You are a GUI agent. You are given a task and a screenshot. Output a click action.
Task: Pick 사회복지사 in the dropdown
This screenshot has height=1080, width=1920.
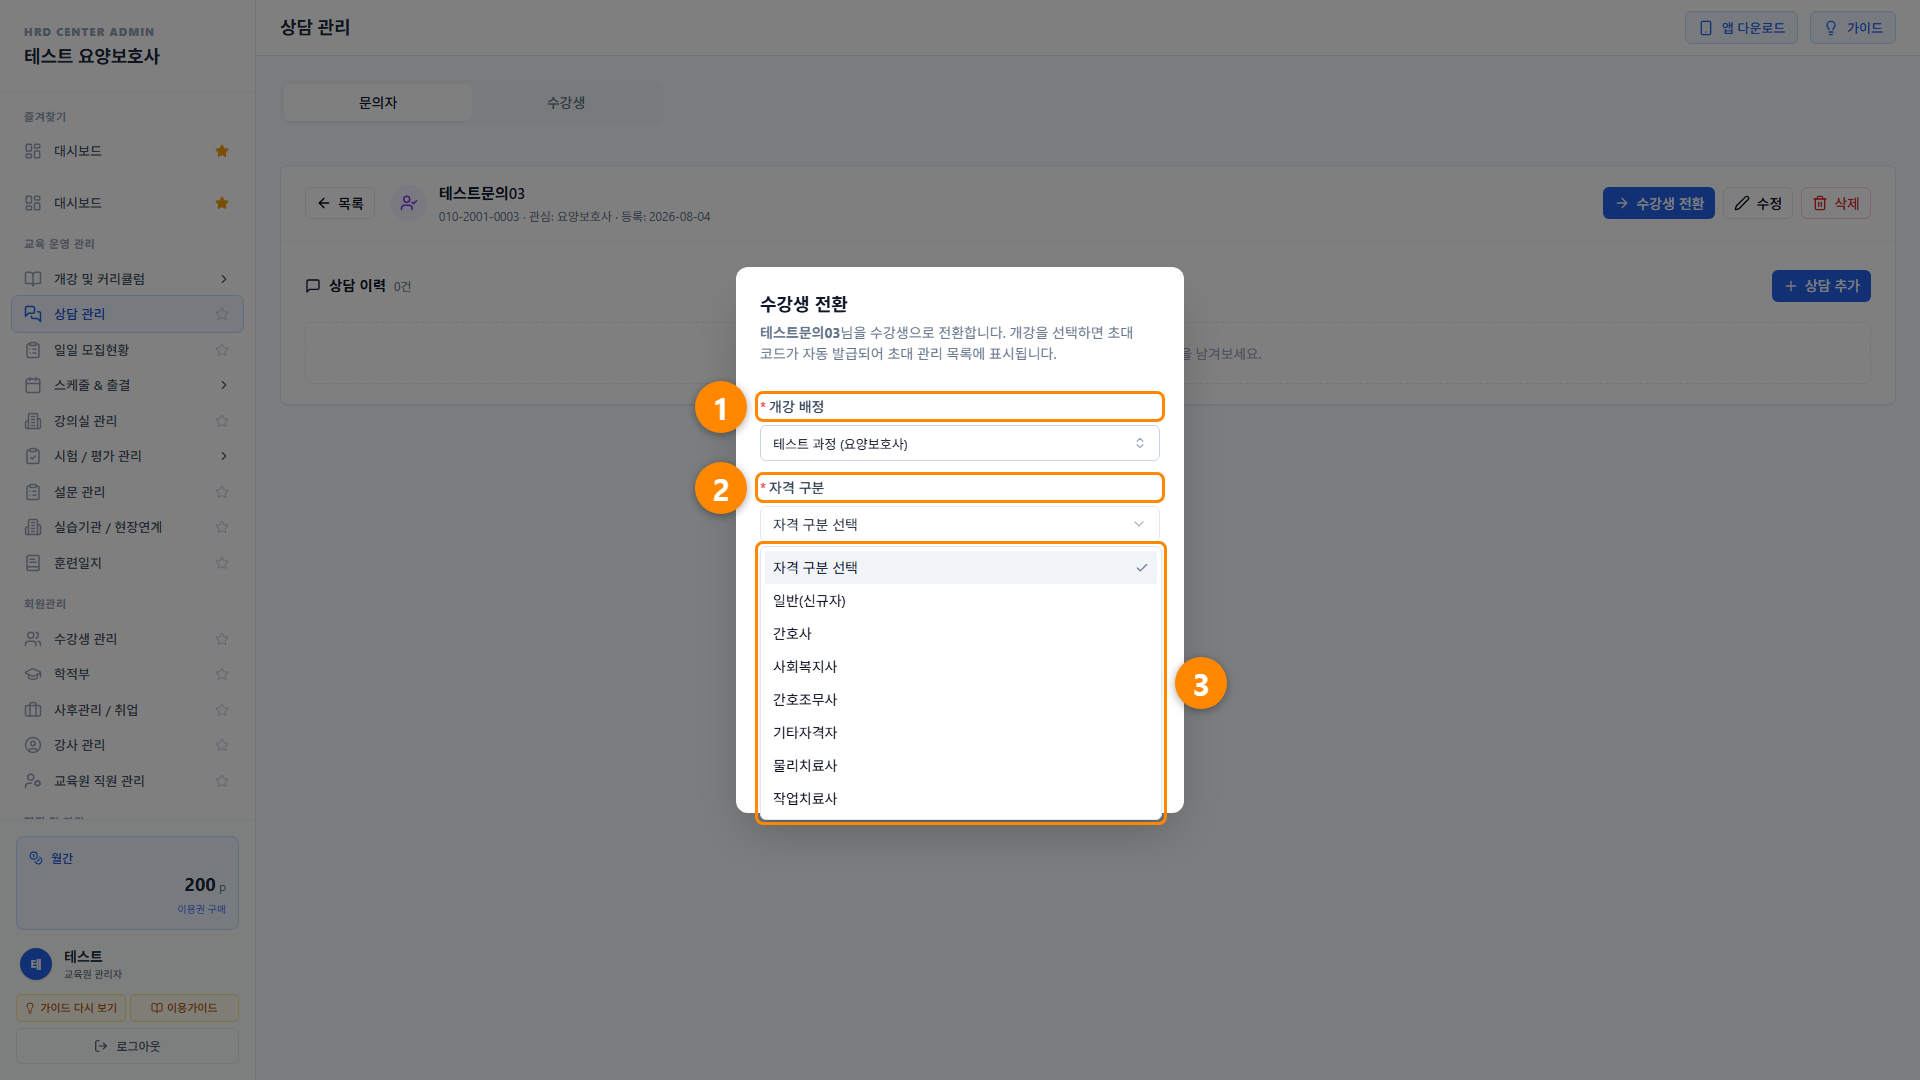click(960, 666)
